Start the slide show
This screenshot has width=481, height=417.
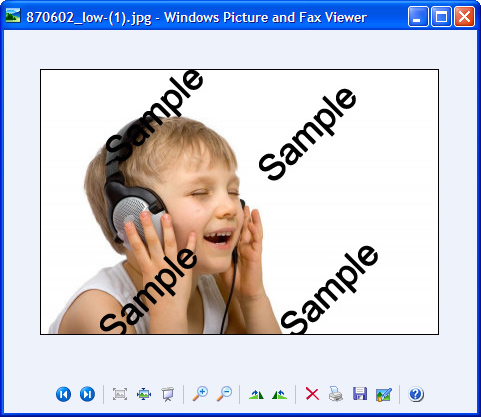167,394
